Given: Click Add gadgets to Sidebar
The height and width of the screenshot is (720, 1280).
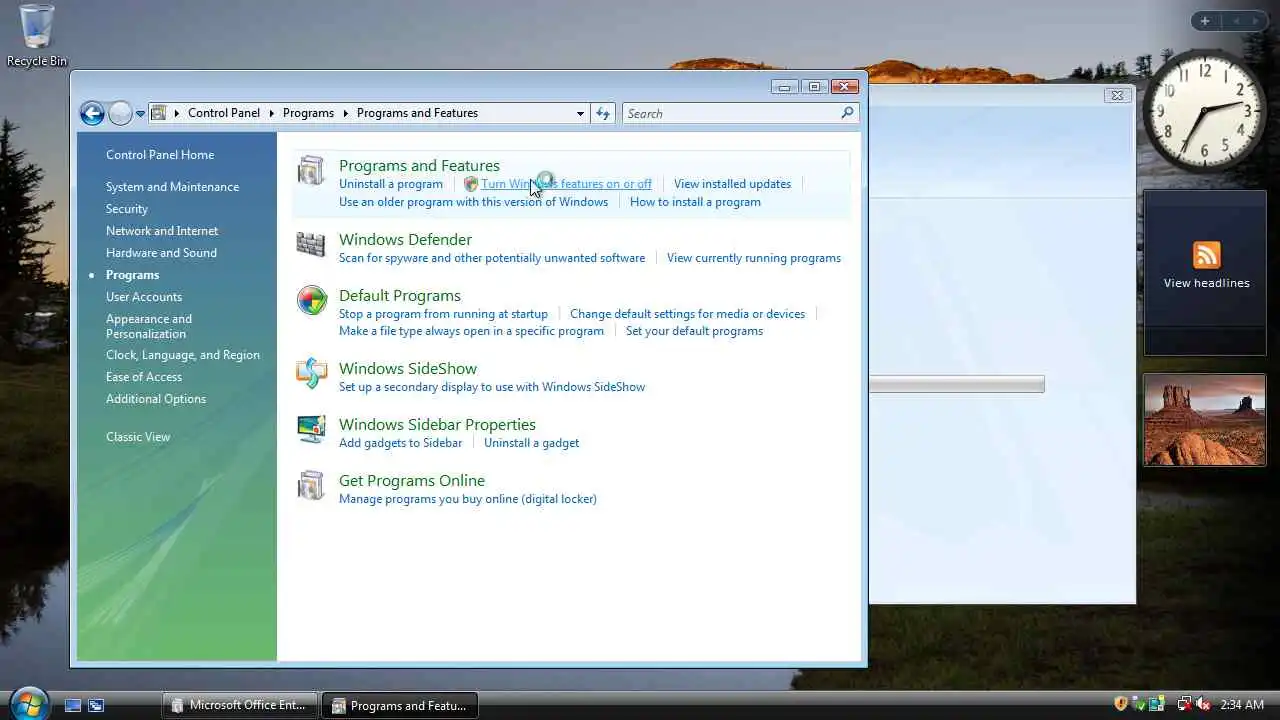Looking at the screenshot, I should click(x=400, y=443).
